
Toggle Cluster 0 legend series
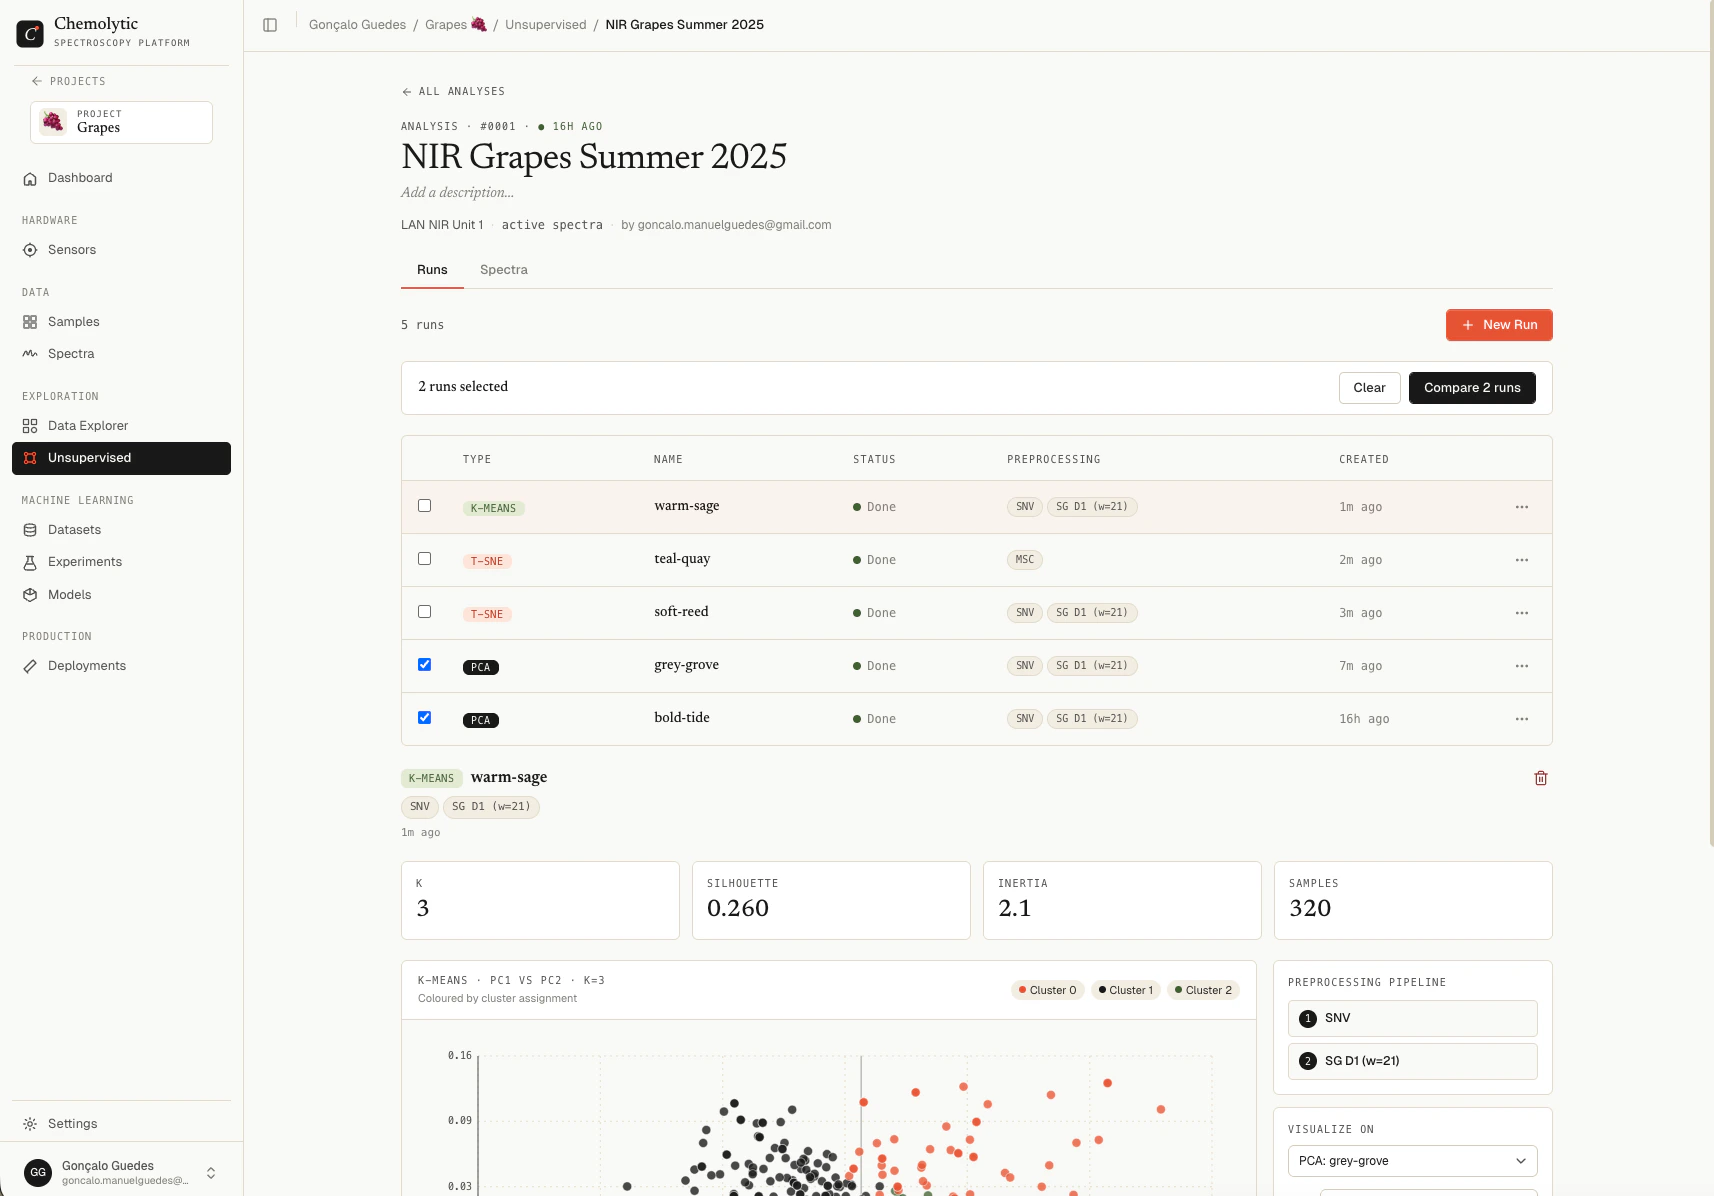tap(1047, 990)
